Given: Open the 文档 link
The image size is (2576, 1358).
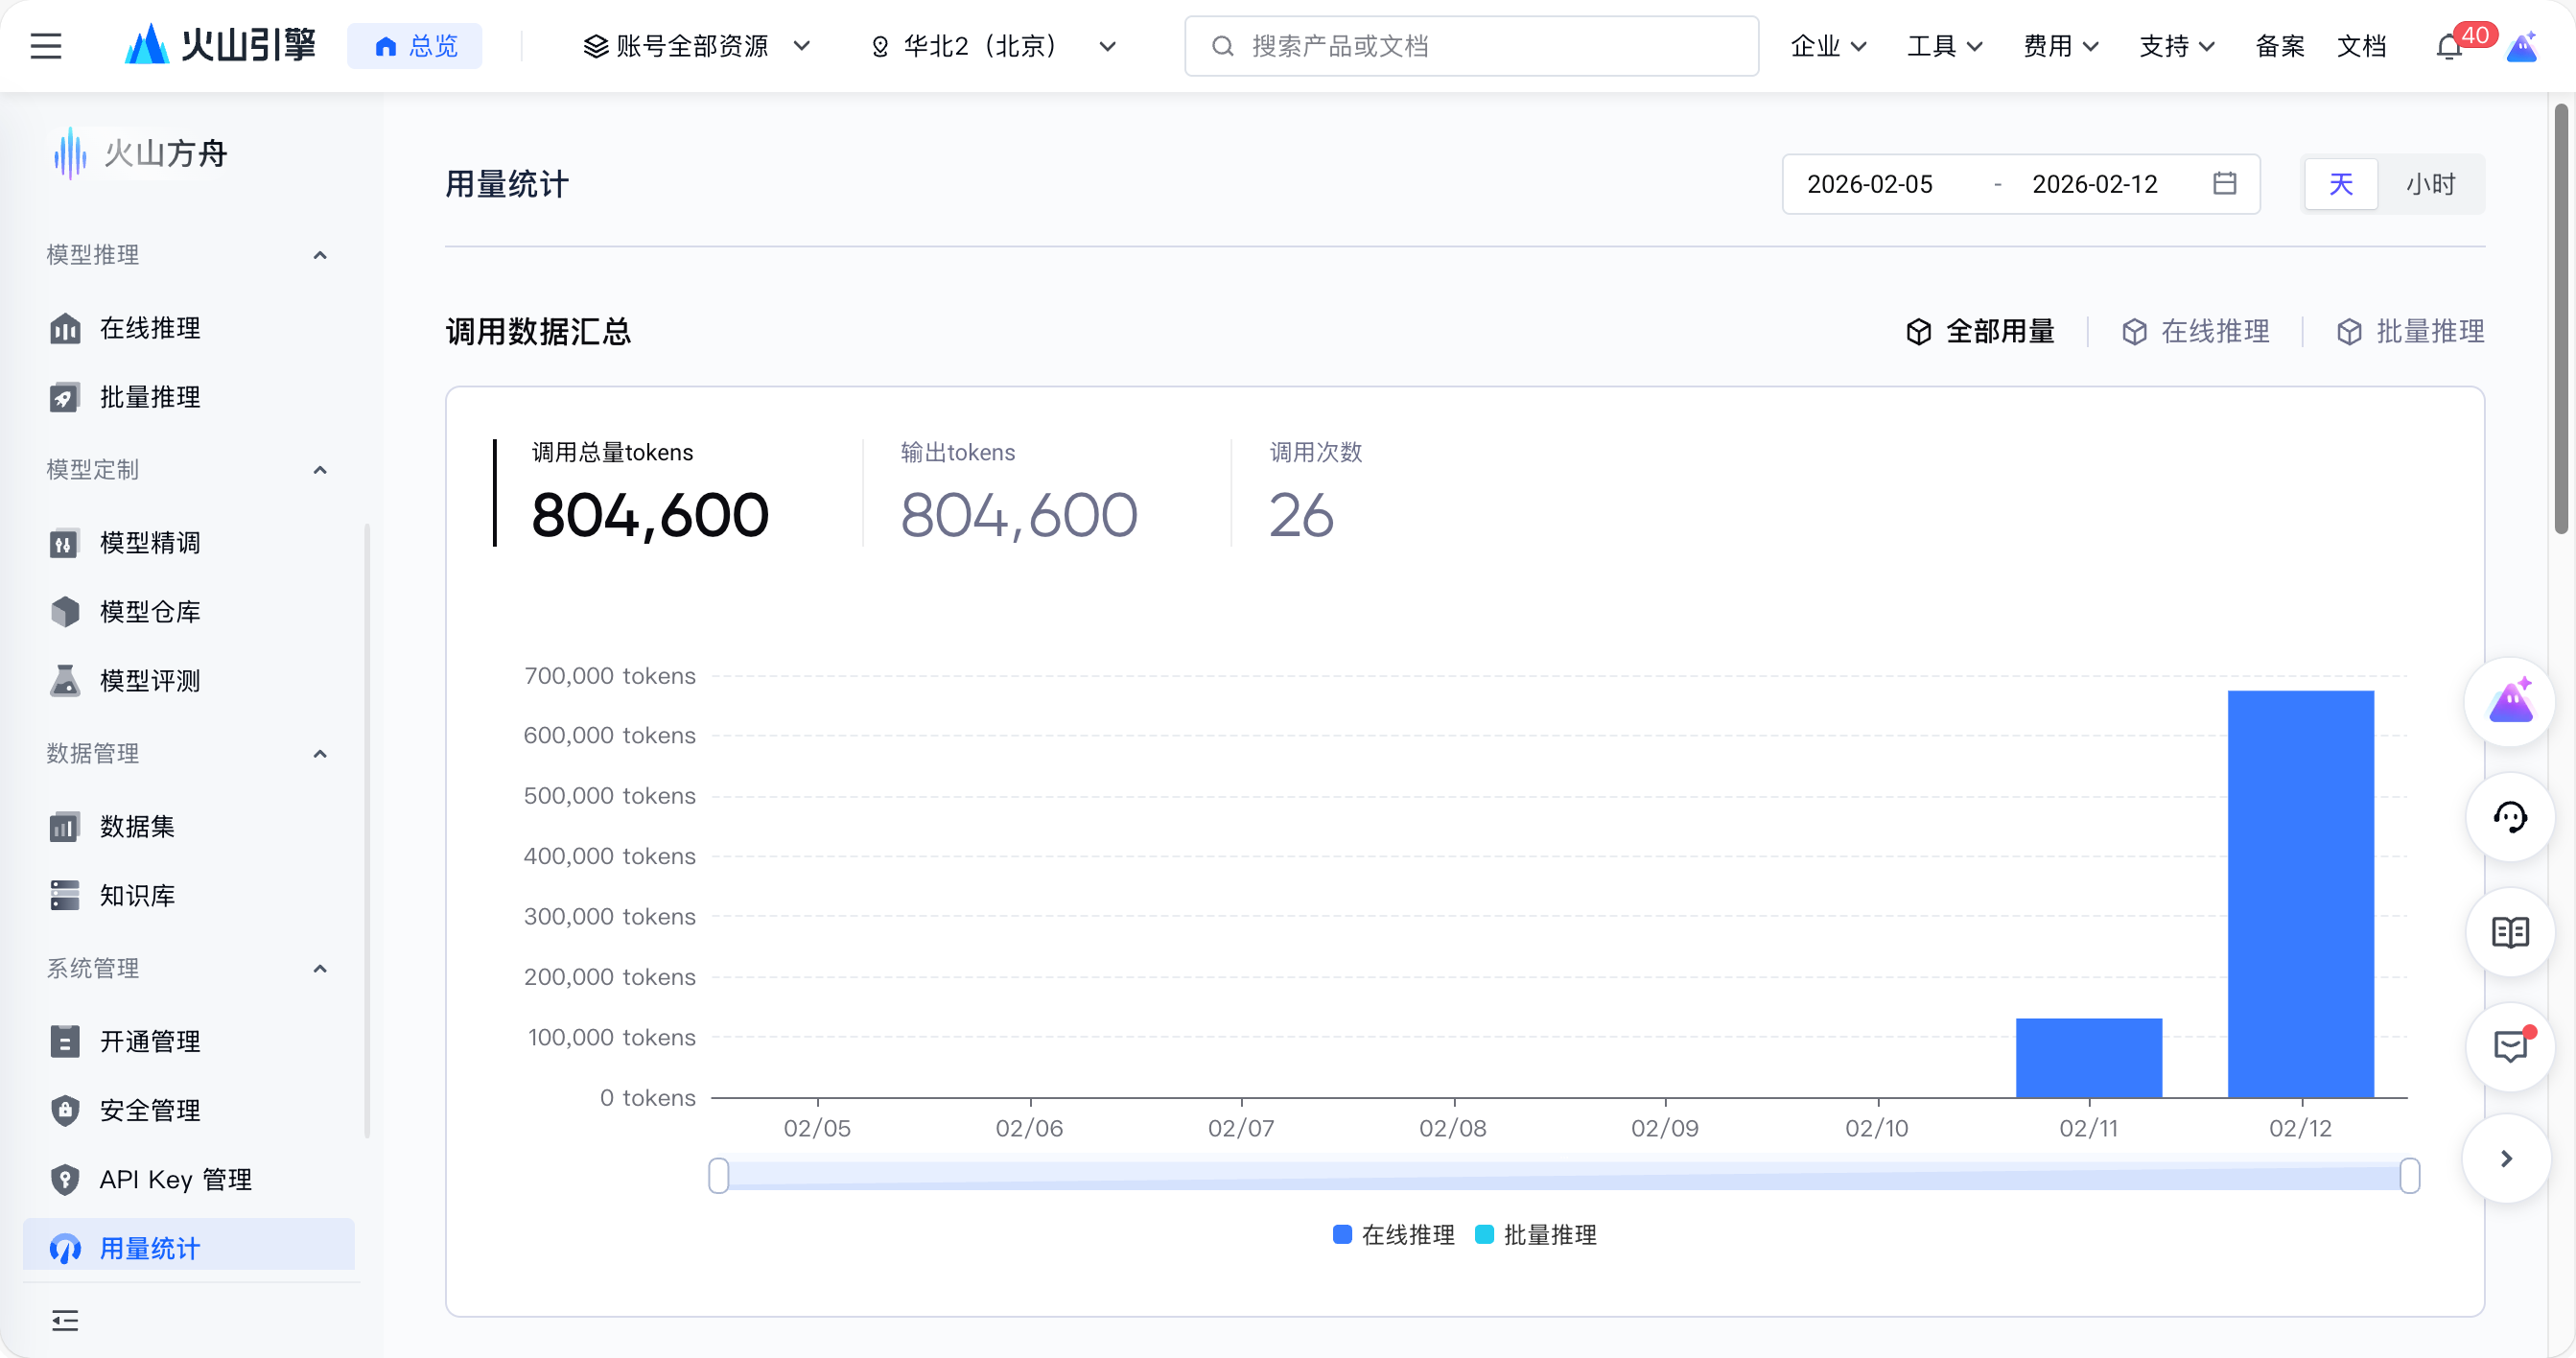Looking at the screenshot, I should tap(2361, 46).
